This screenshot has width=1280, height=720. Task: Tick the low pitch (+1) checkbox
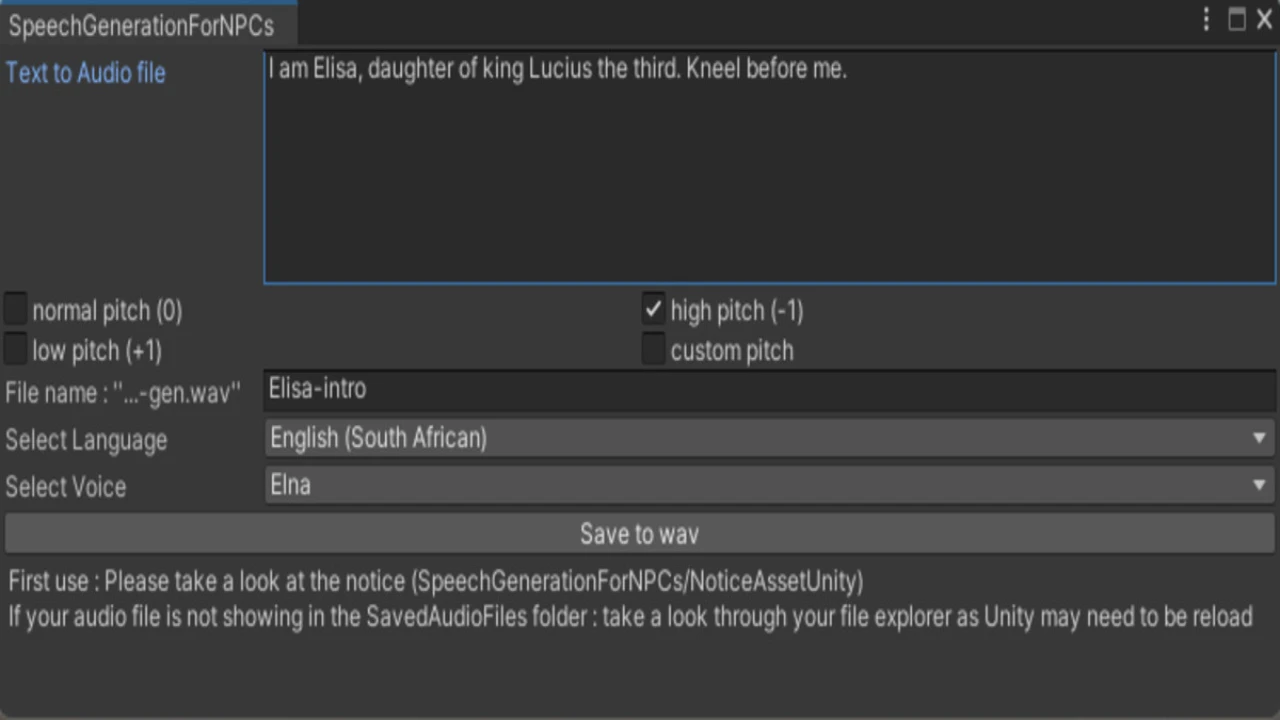tap(16, 350)
